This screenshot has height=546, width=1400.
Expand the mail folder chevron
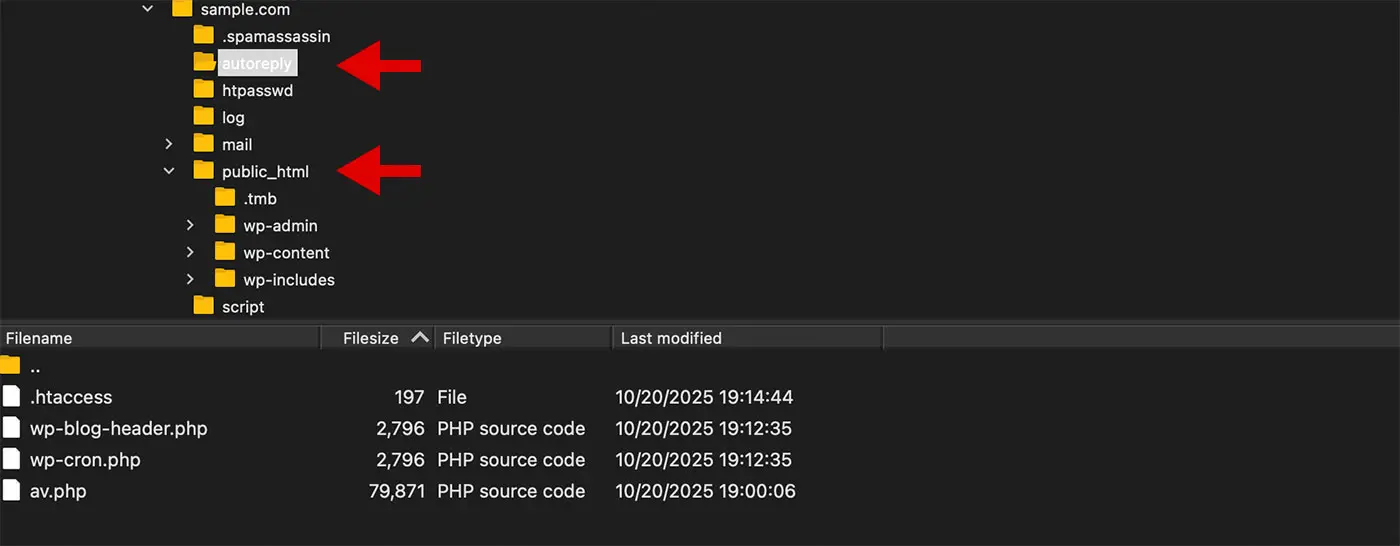169,144
